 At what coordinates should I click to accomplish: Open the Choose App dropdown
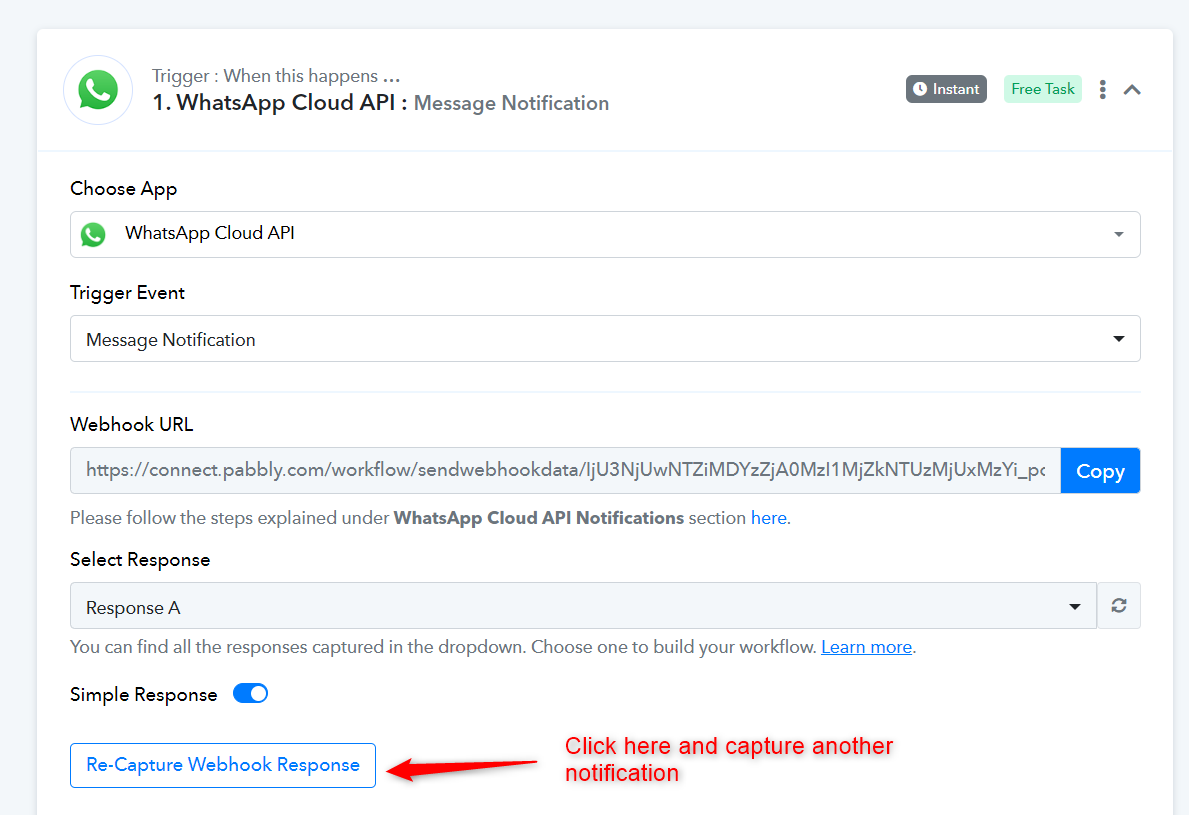(605, 234)
